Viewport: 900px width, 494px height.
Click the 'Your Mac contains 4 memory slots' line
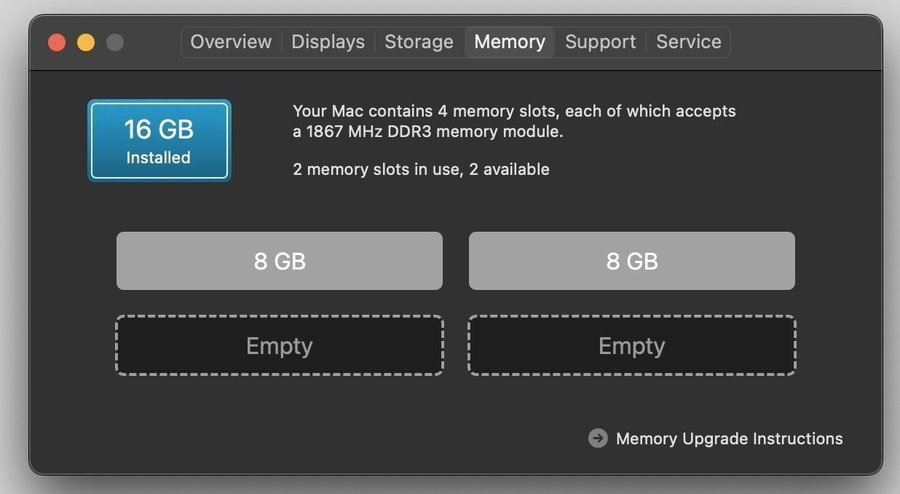(x=514, y=111)
